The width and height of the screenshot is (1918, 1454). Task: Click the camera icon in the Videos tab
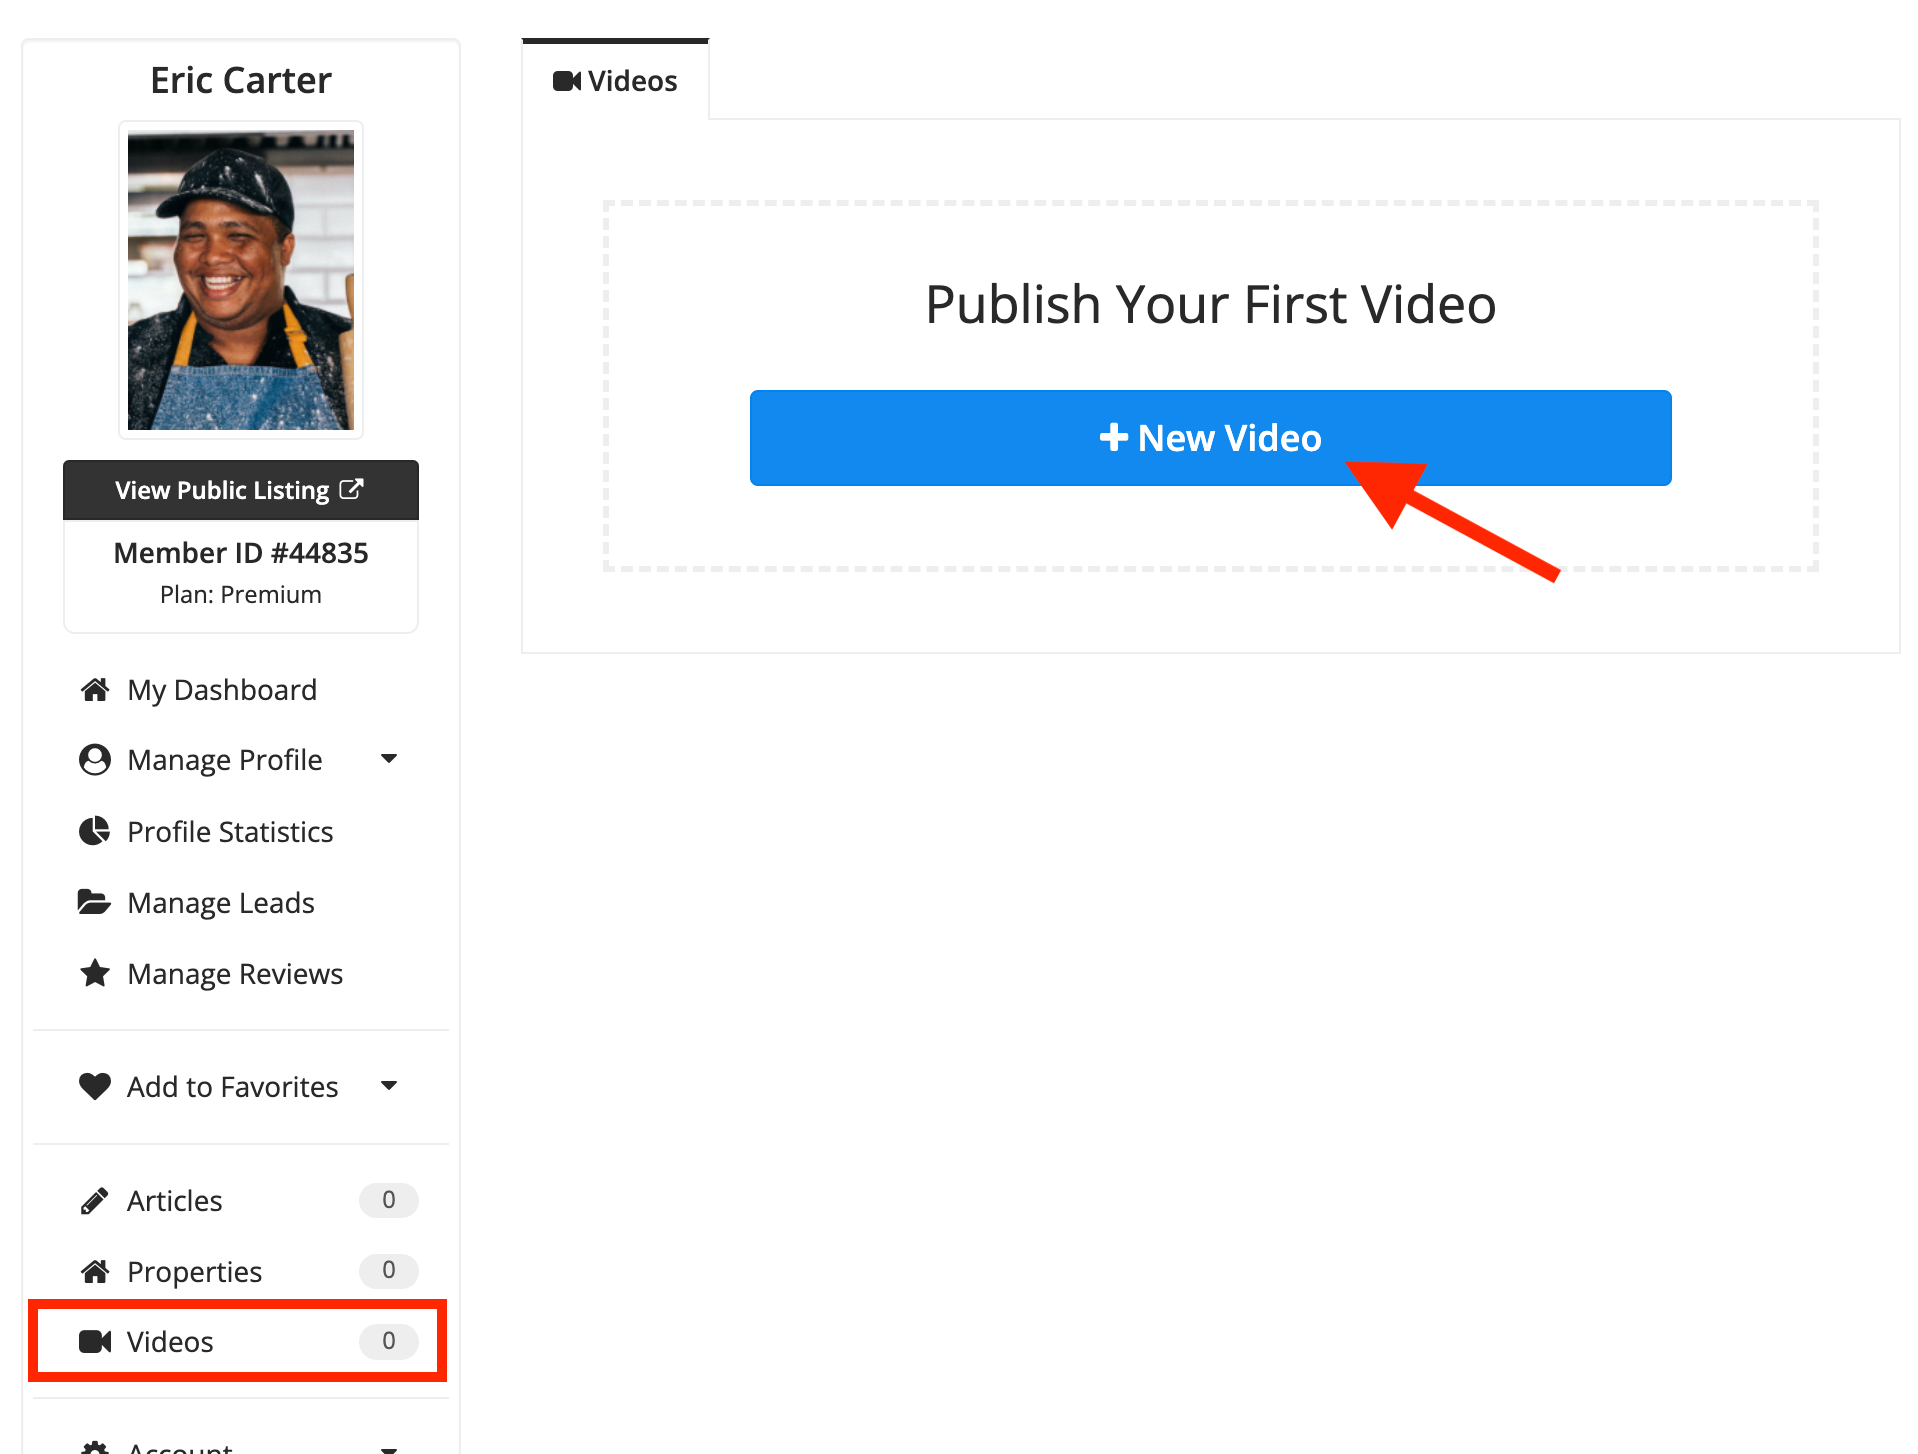(567, 81)
